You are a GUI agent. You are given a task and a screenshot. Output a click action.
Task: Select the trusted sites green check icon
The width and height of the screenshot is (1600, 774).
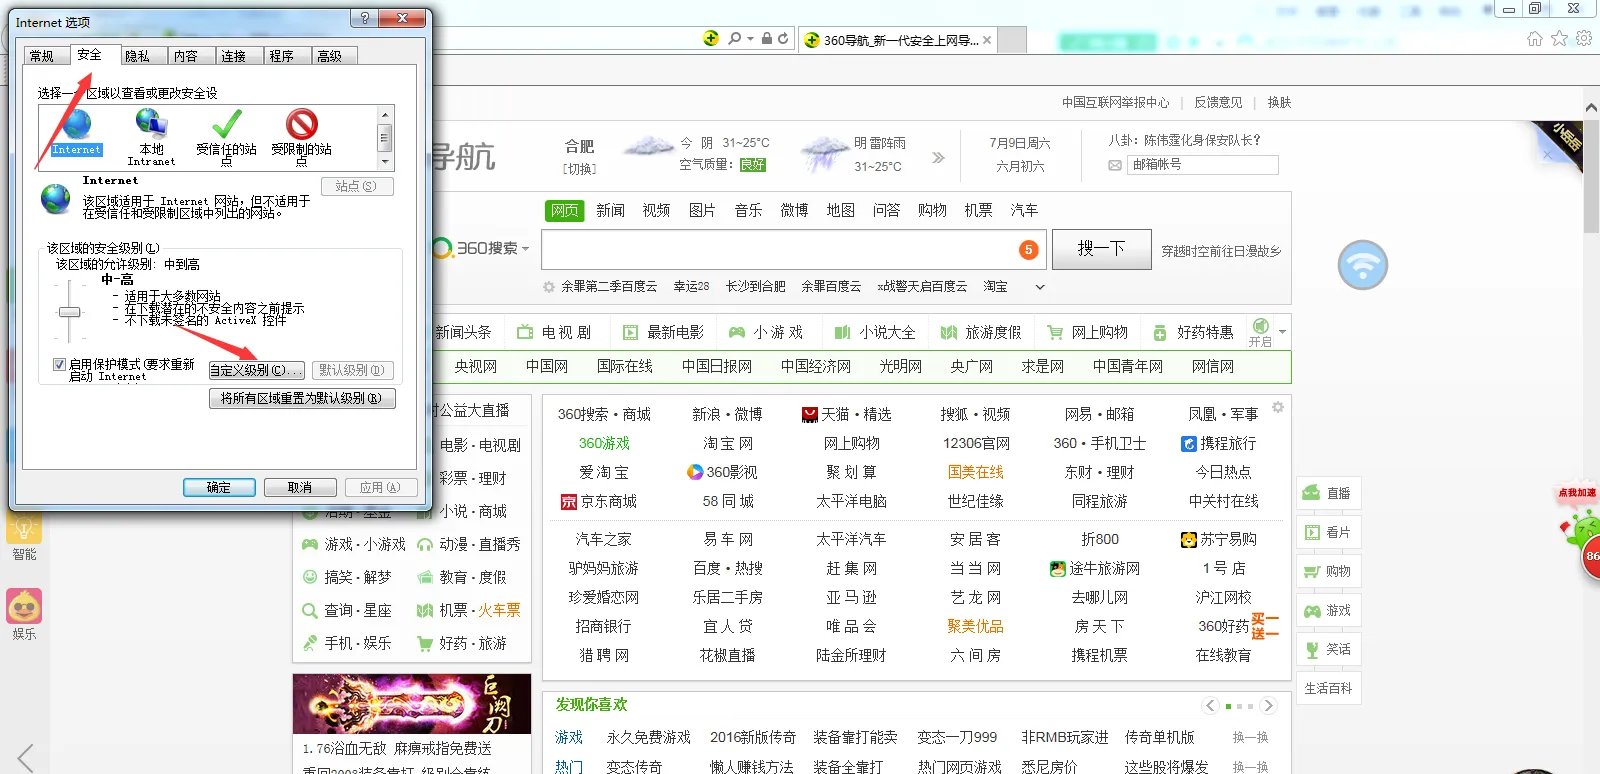click(226, 124)
